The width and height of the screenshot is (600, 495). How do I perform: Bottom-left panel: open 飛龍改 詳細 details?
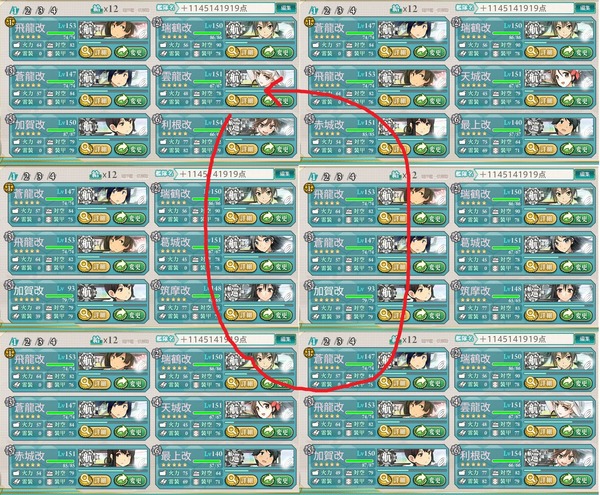95,383
